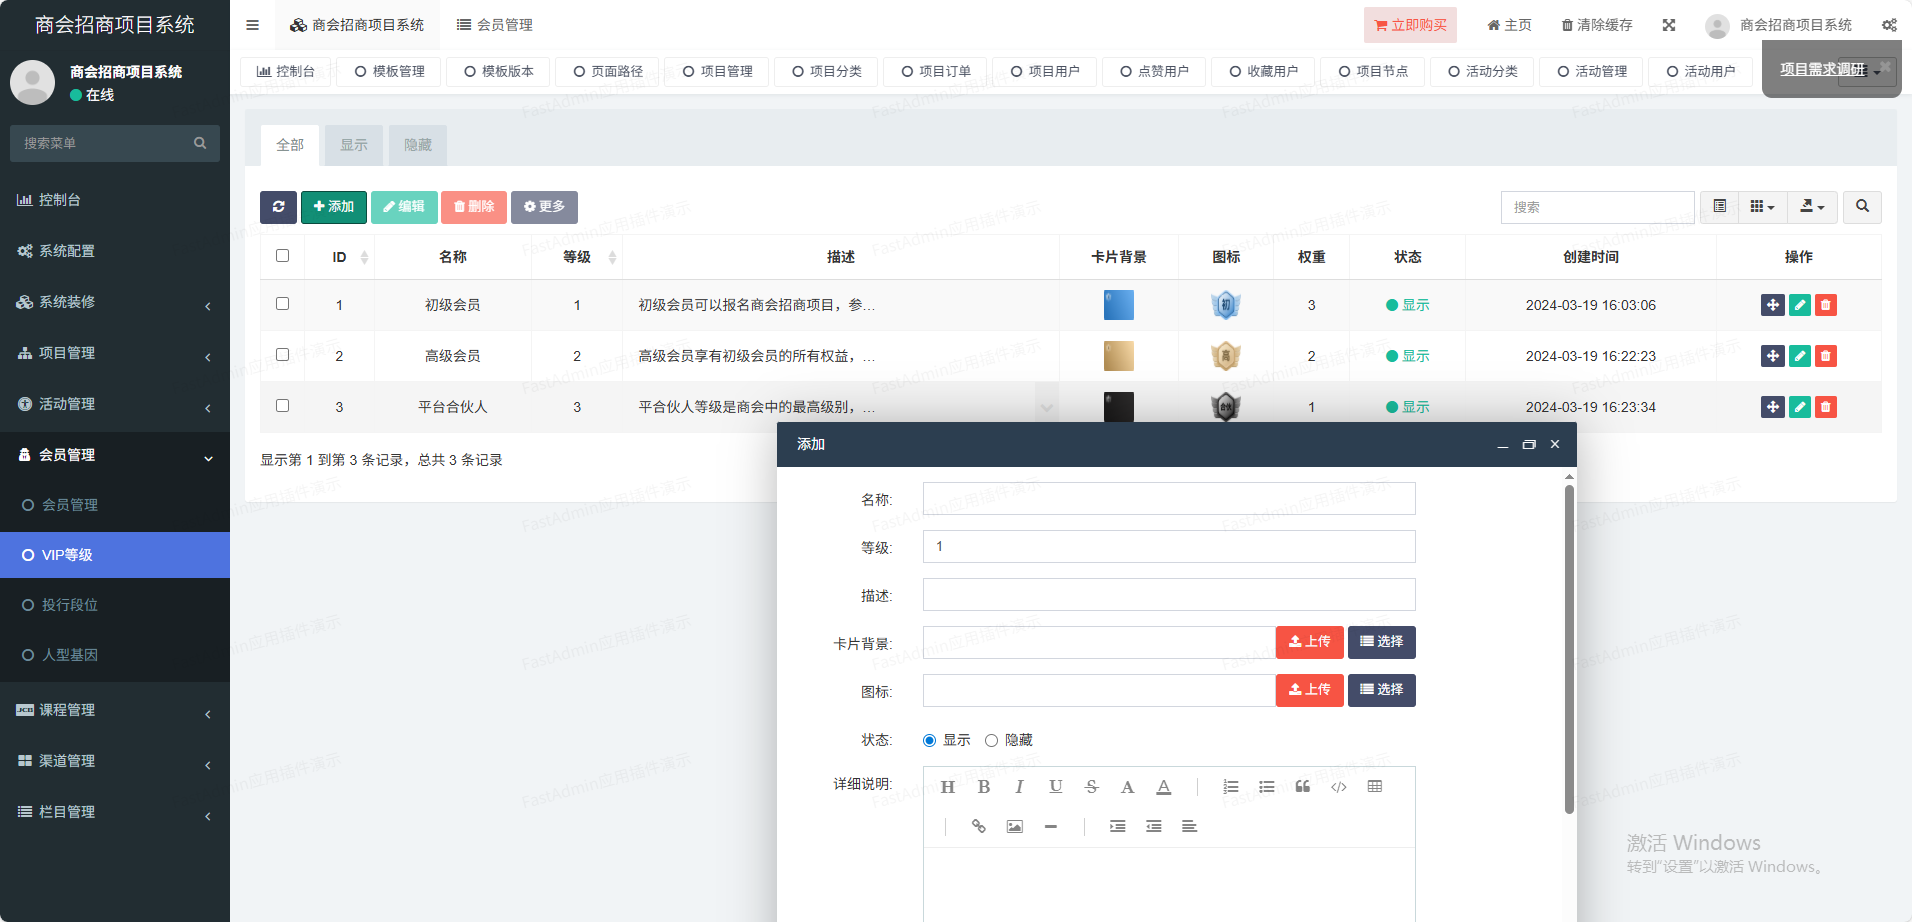Open 投行段位 in the sidebar menu
1912x922 pixels.
point(70,605)
